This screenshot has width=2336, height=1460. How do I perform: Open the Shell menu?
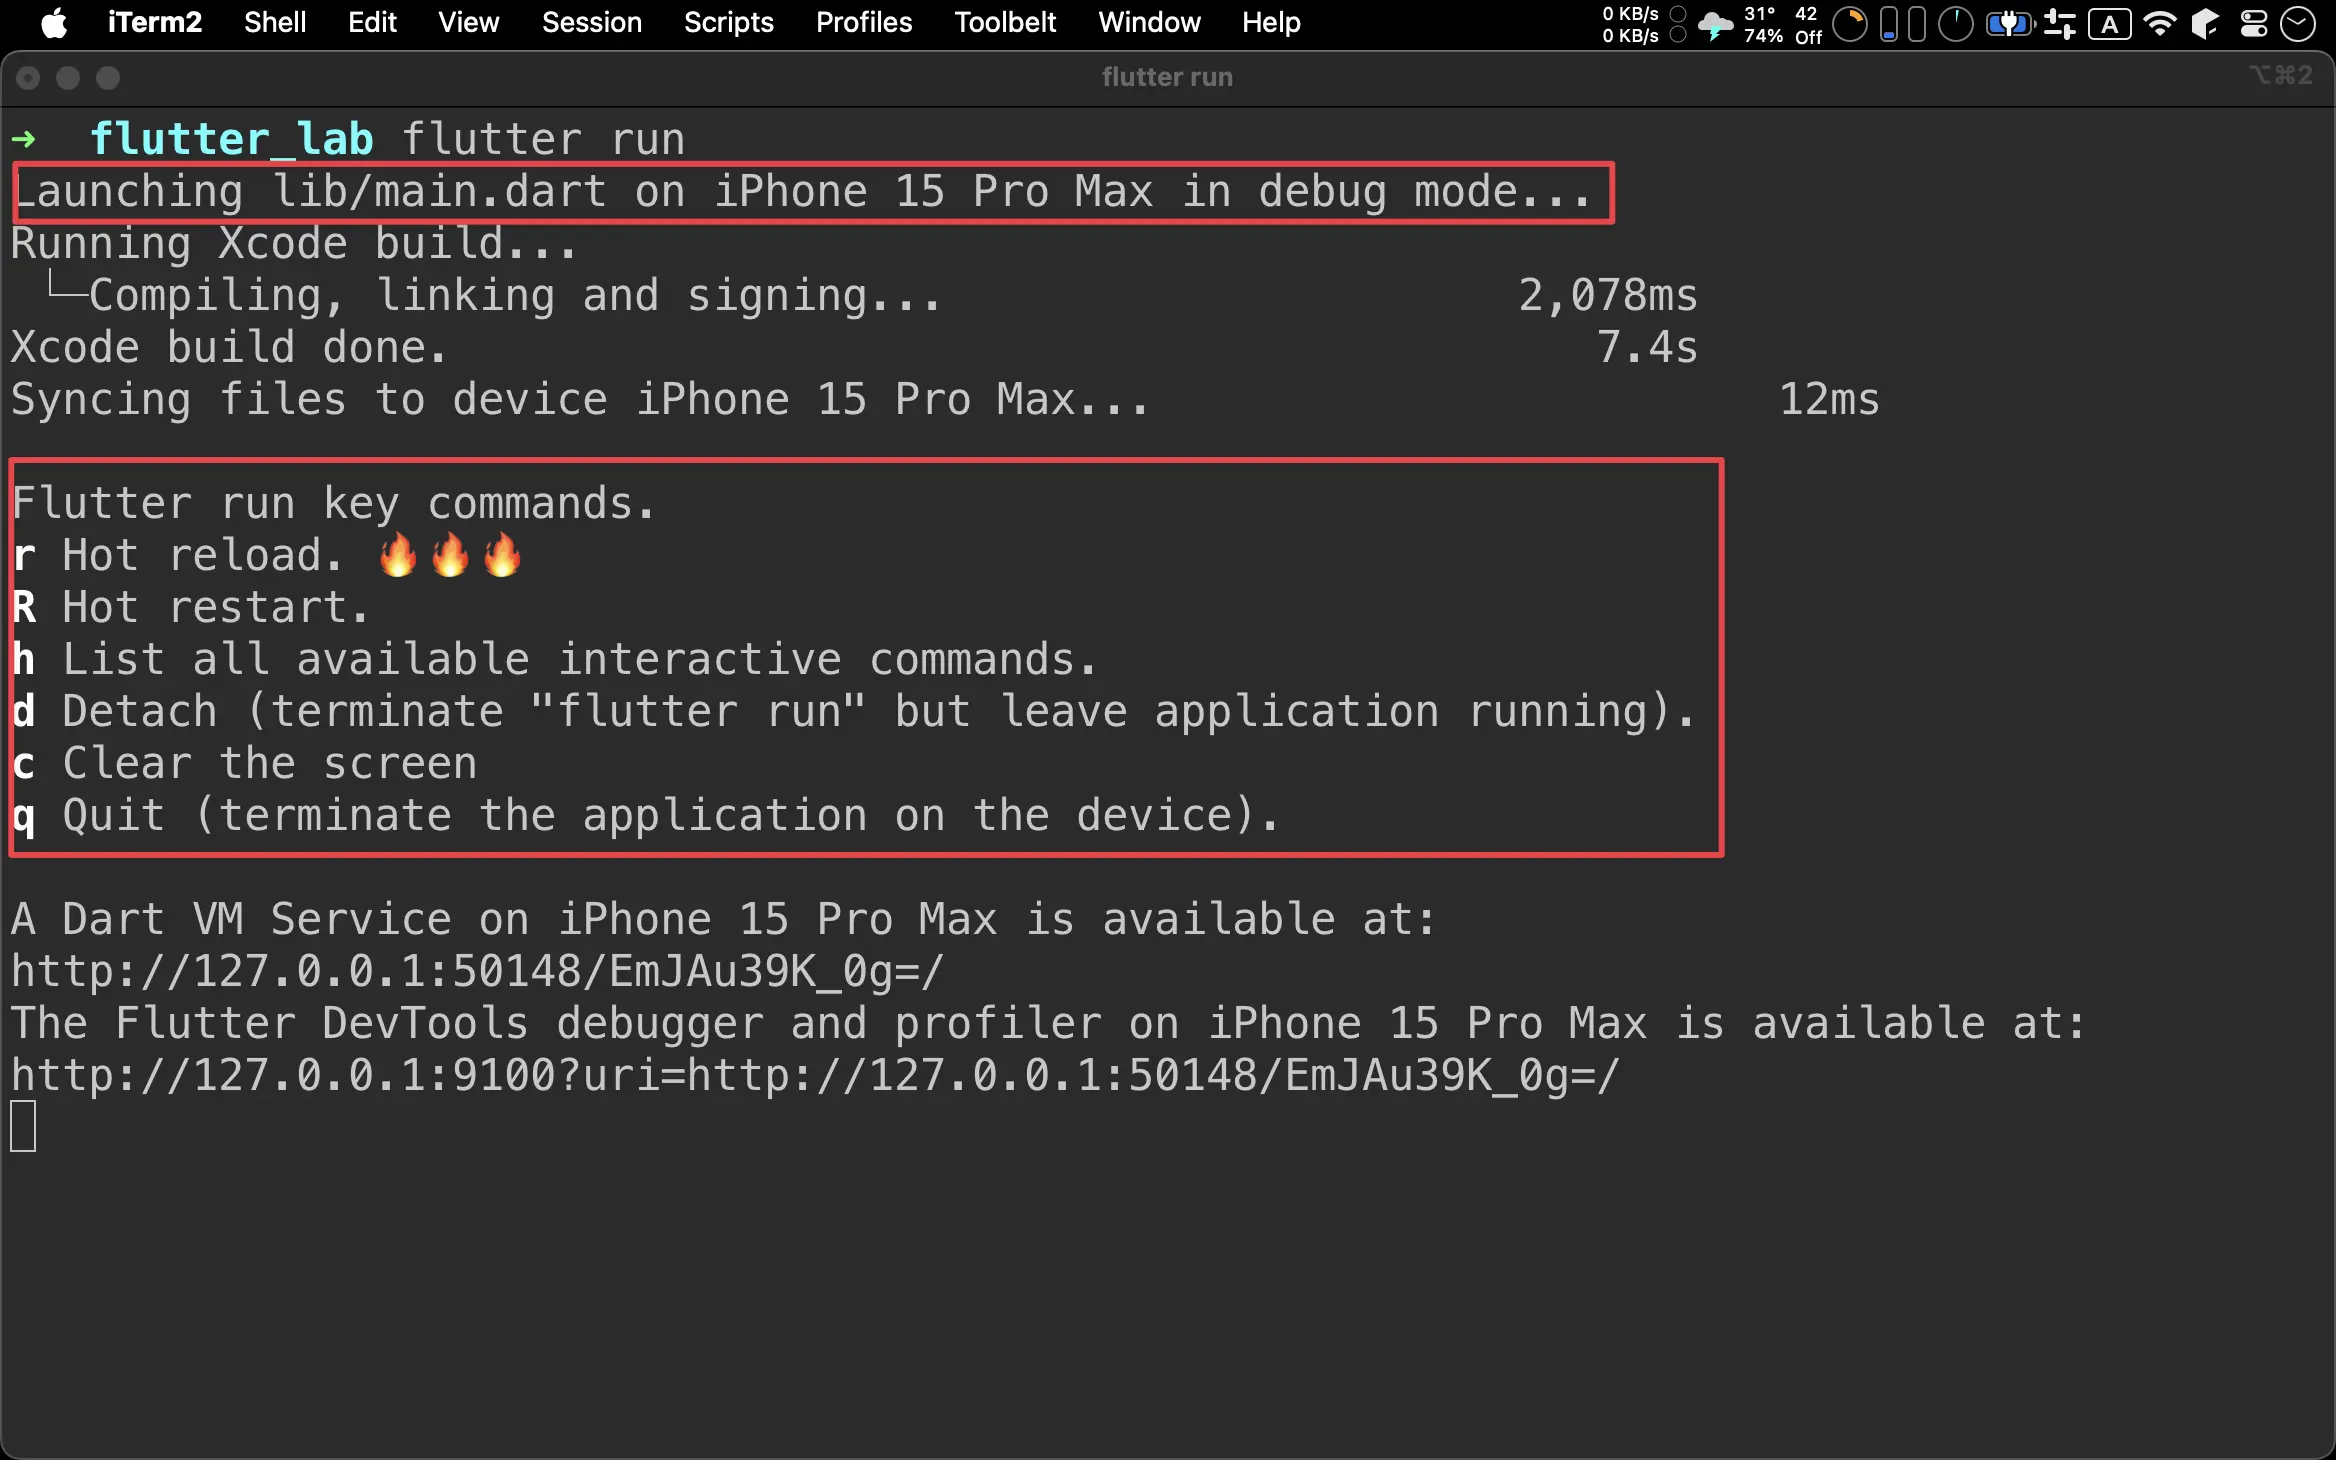275,22
